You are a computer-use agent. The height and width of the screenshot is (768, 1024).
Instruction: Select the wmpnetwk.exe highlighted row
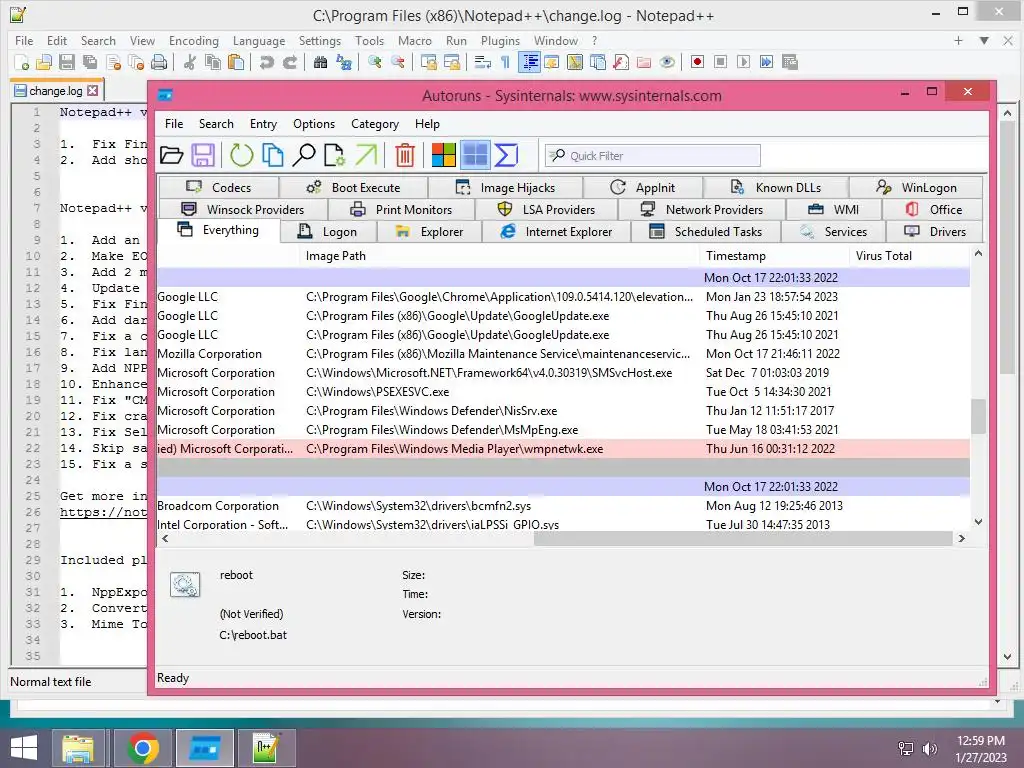click(564, 449)
